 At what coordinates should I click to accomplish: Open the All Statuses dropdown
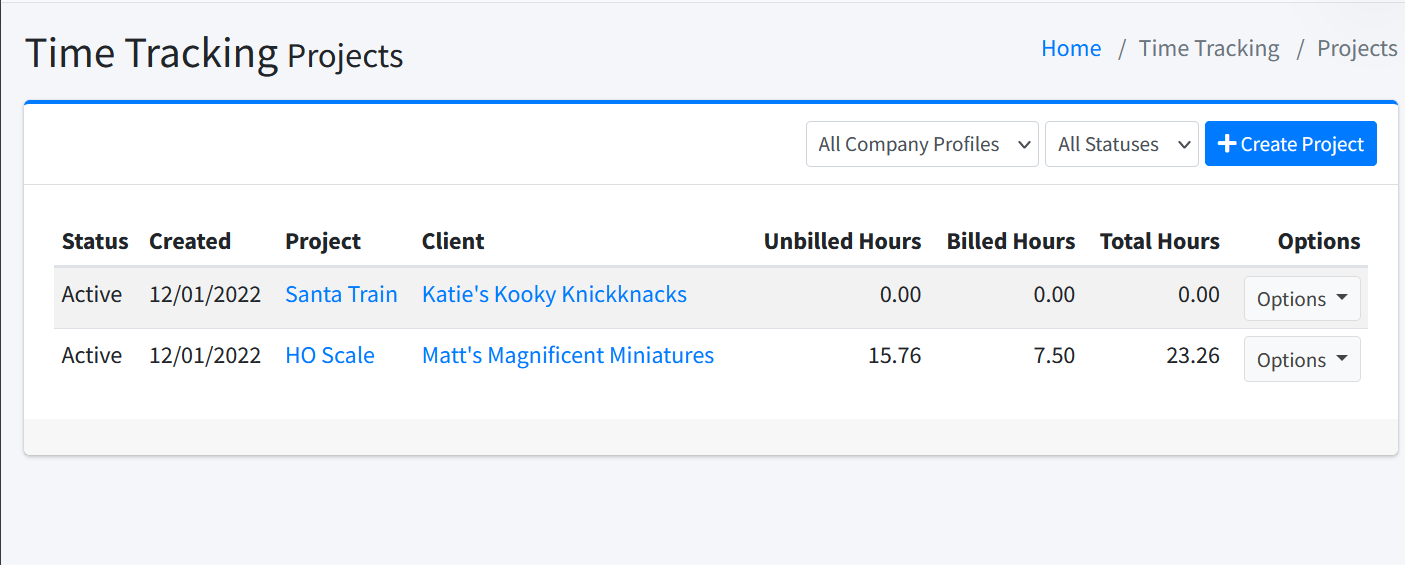tap(1121, 144)
